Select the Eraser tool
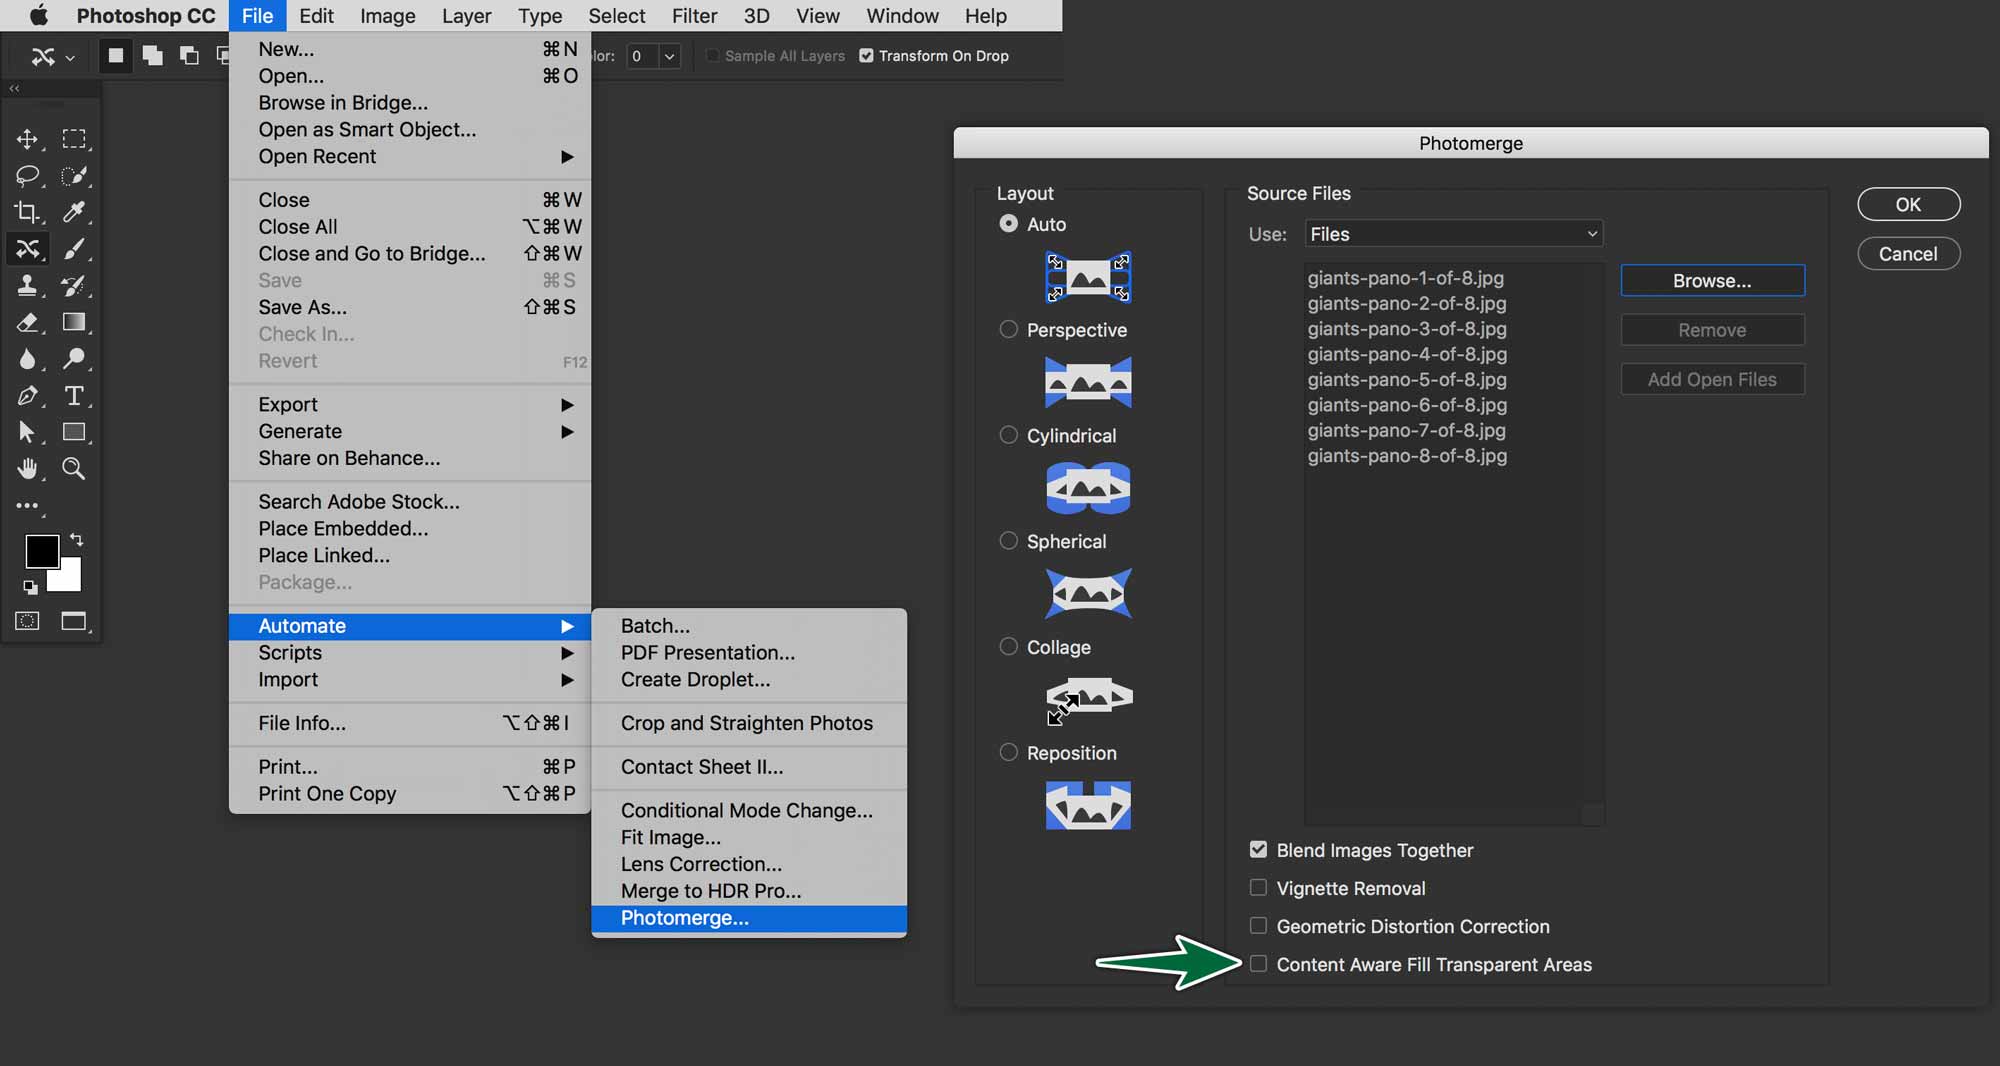Viewport: 2000px width, 1066px height. (x=27, y=322)
